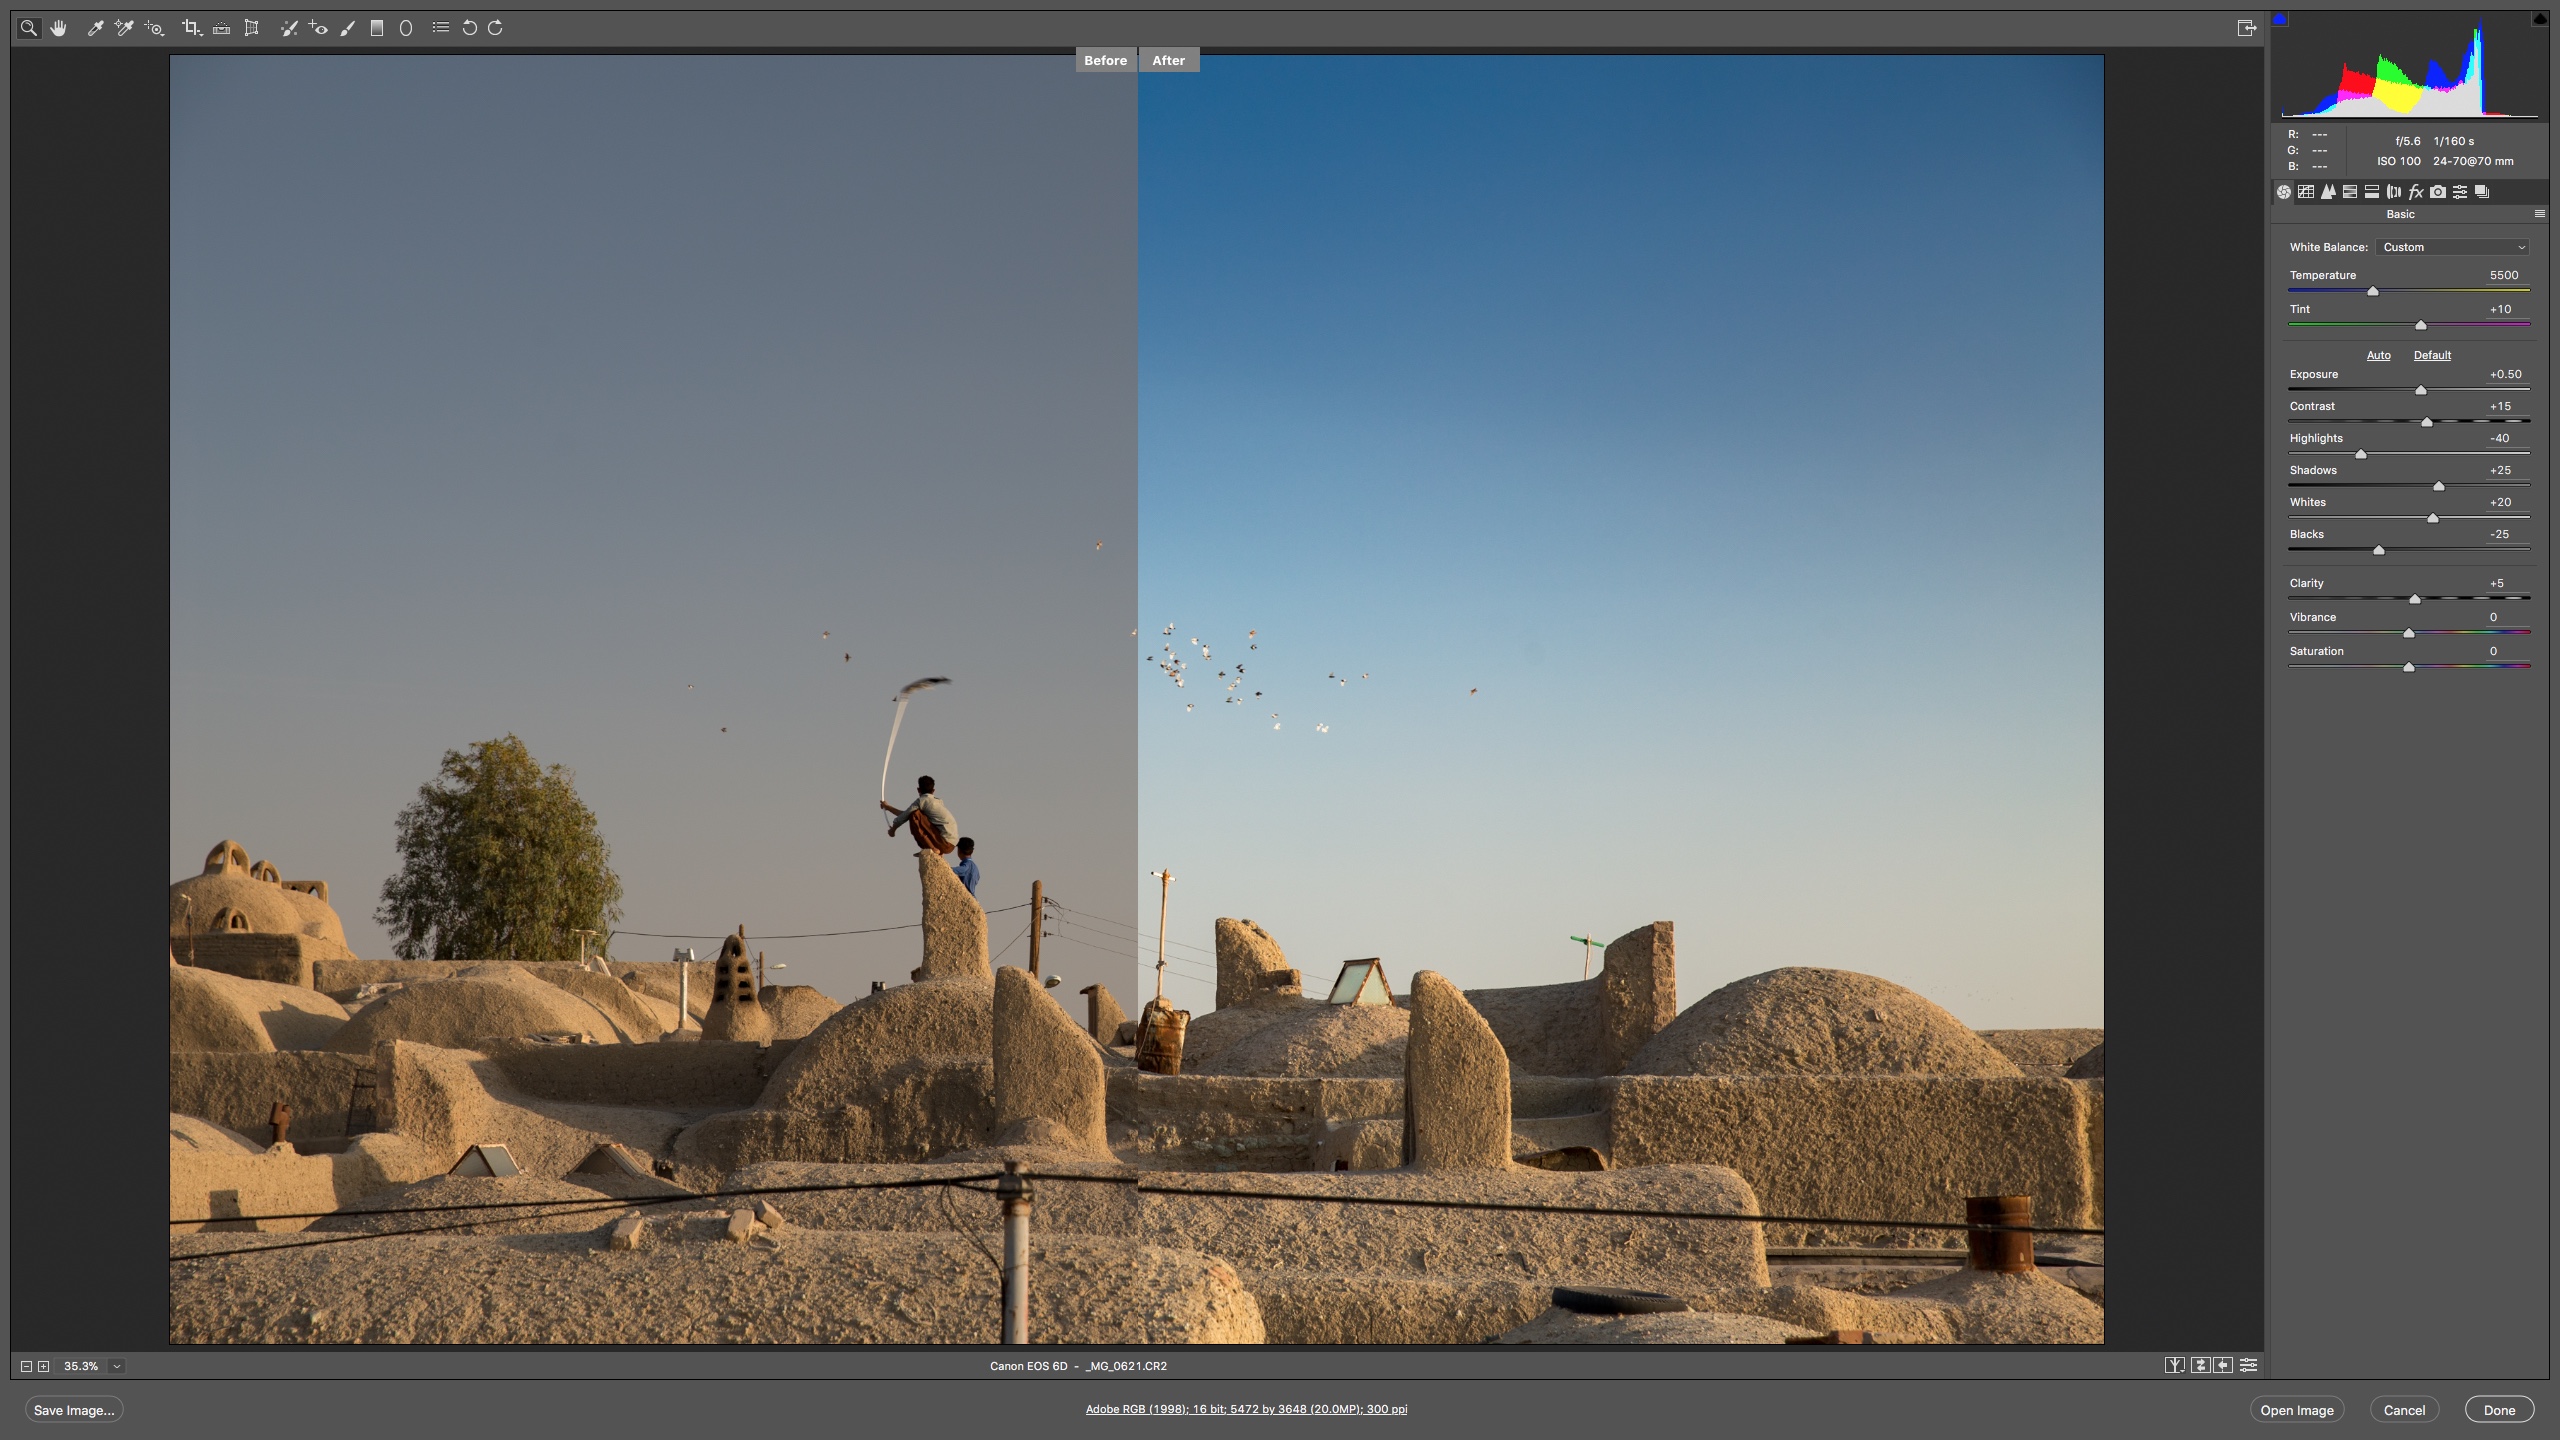Cycle the Before/After view mode
Viewport: 2560px width, 1440px height.
coord(2174,1365)
